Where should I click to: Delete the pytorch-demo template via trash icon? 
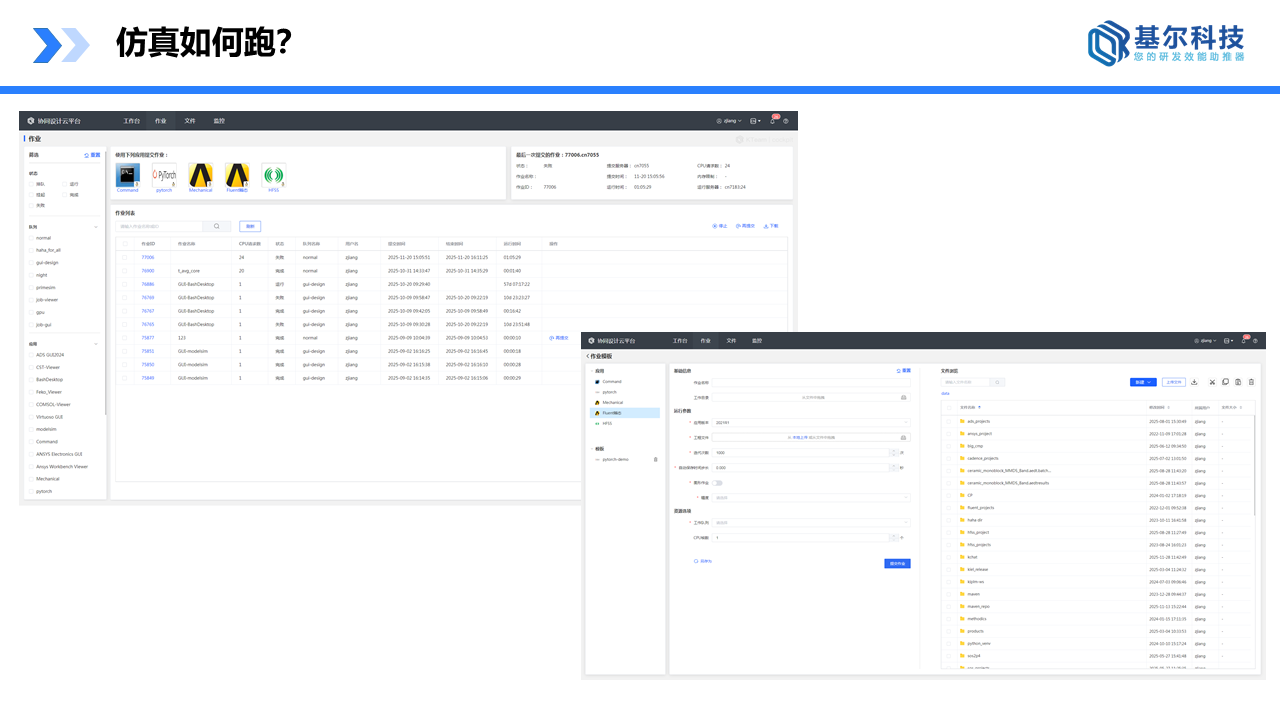(656, 459)
